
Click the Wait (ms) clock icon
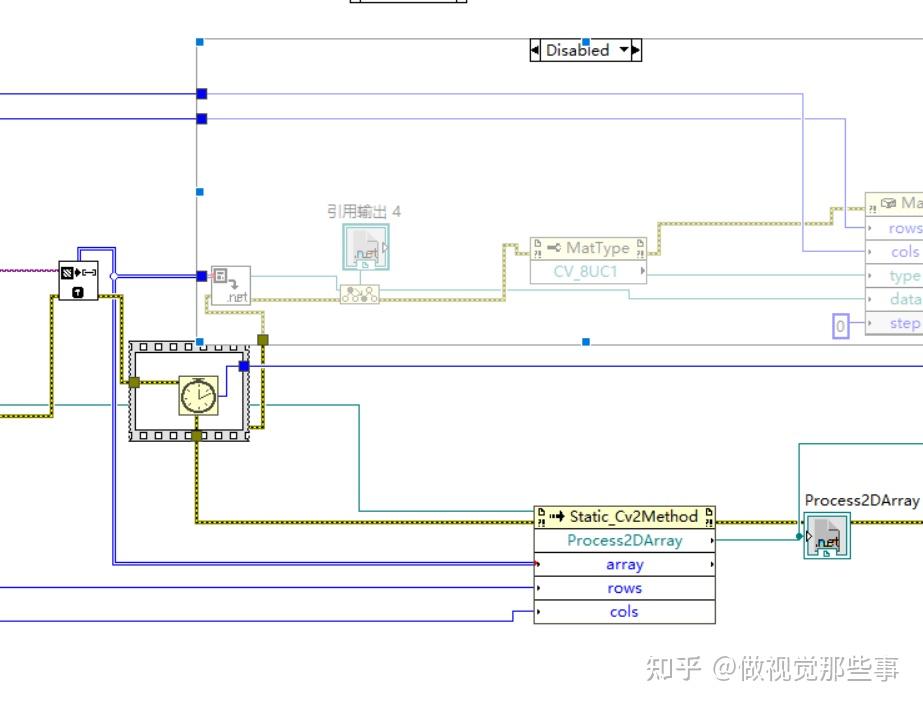(x=197, y=395)
